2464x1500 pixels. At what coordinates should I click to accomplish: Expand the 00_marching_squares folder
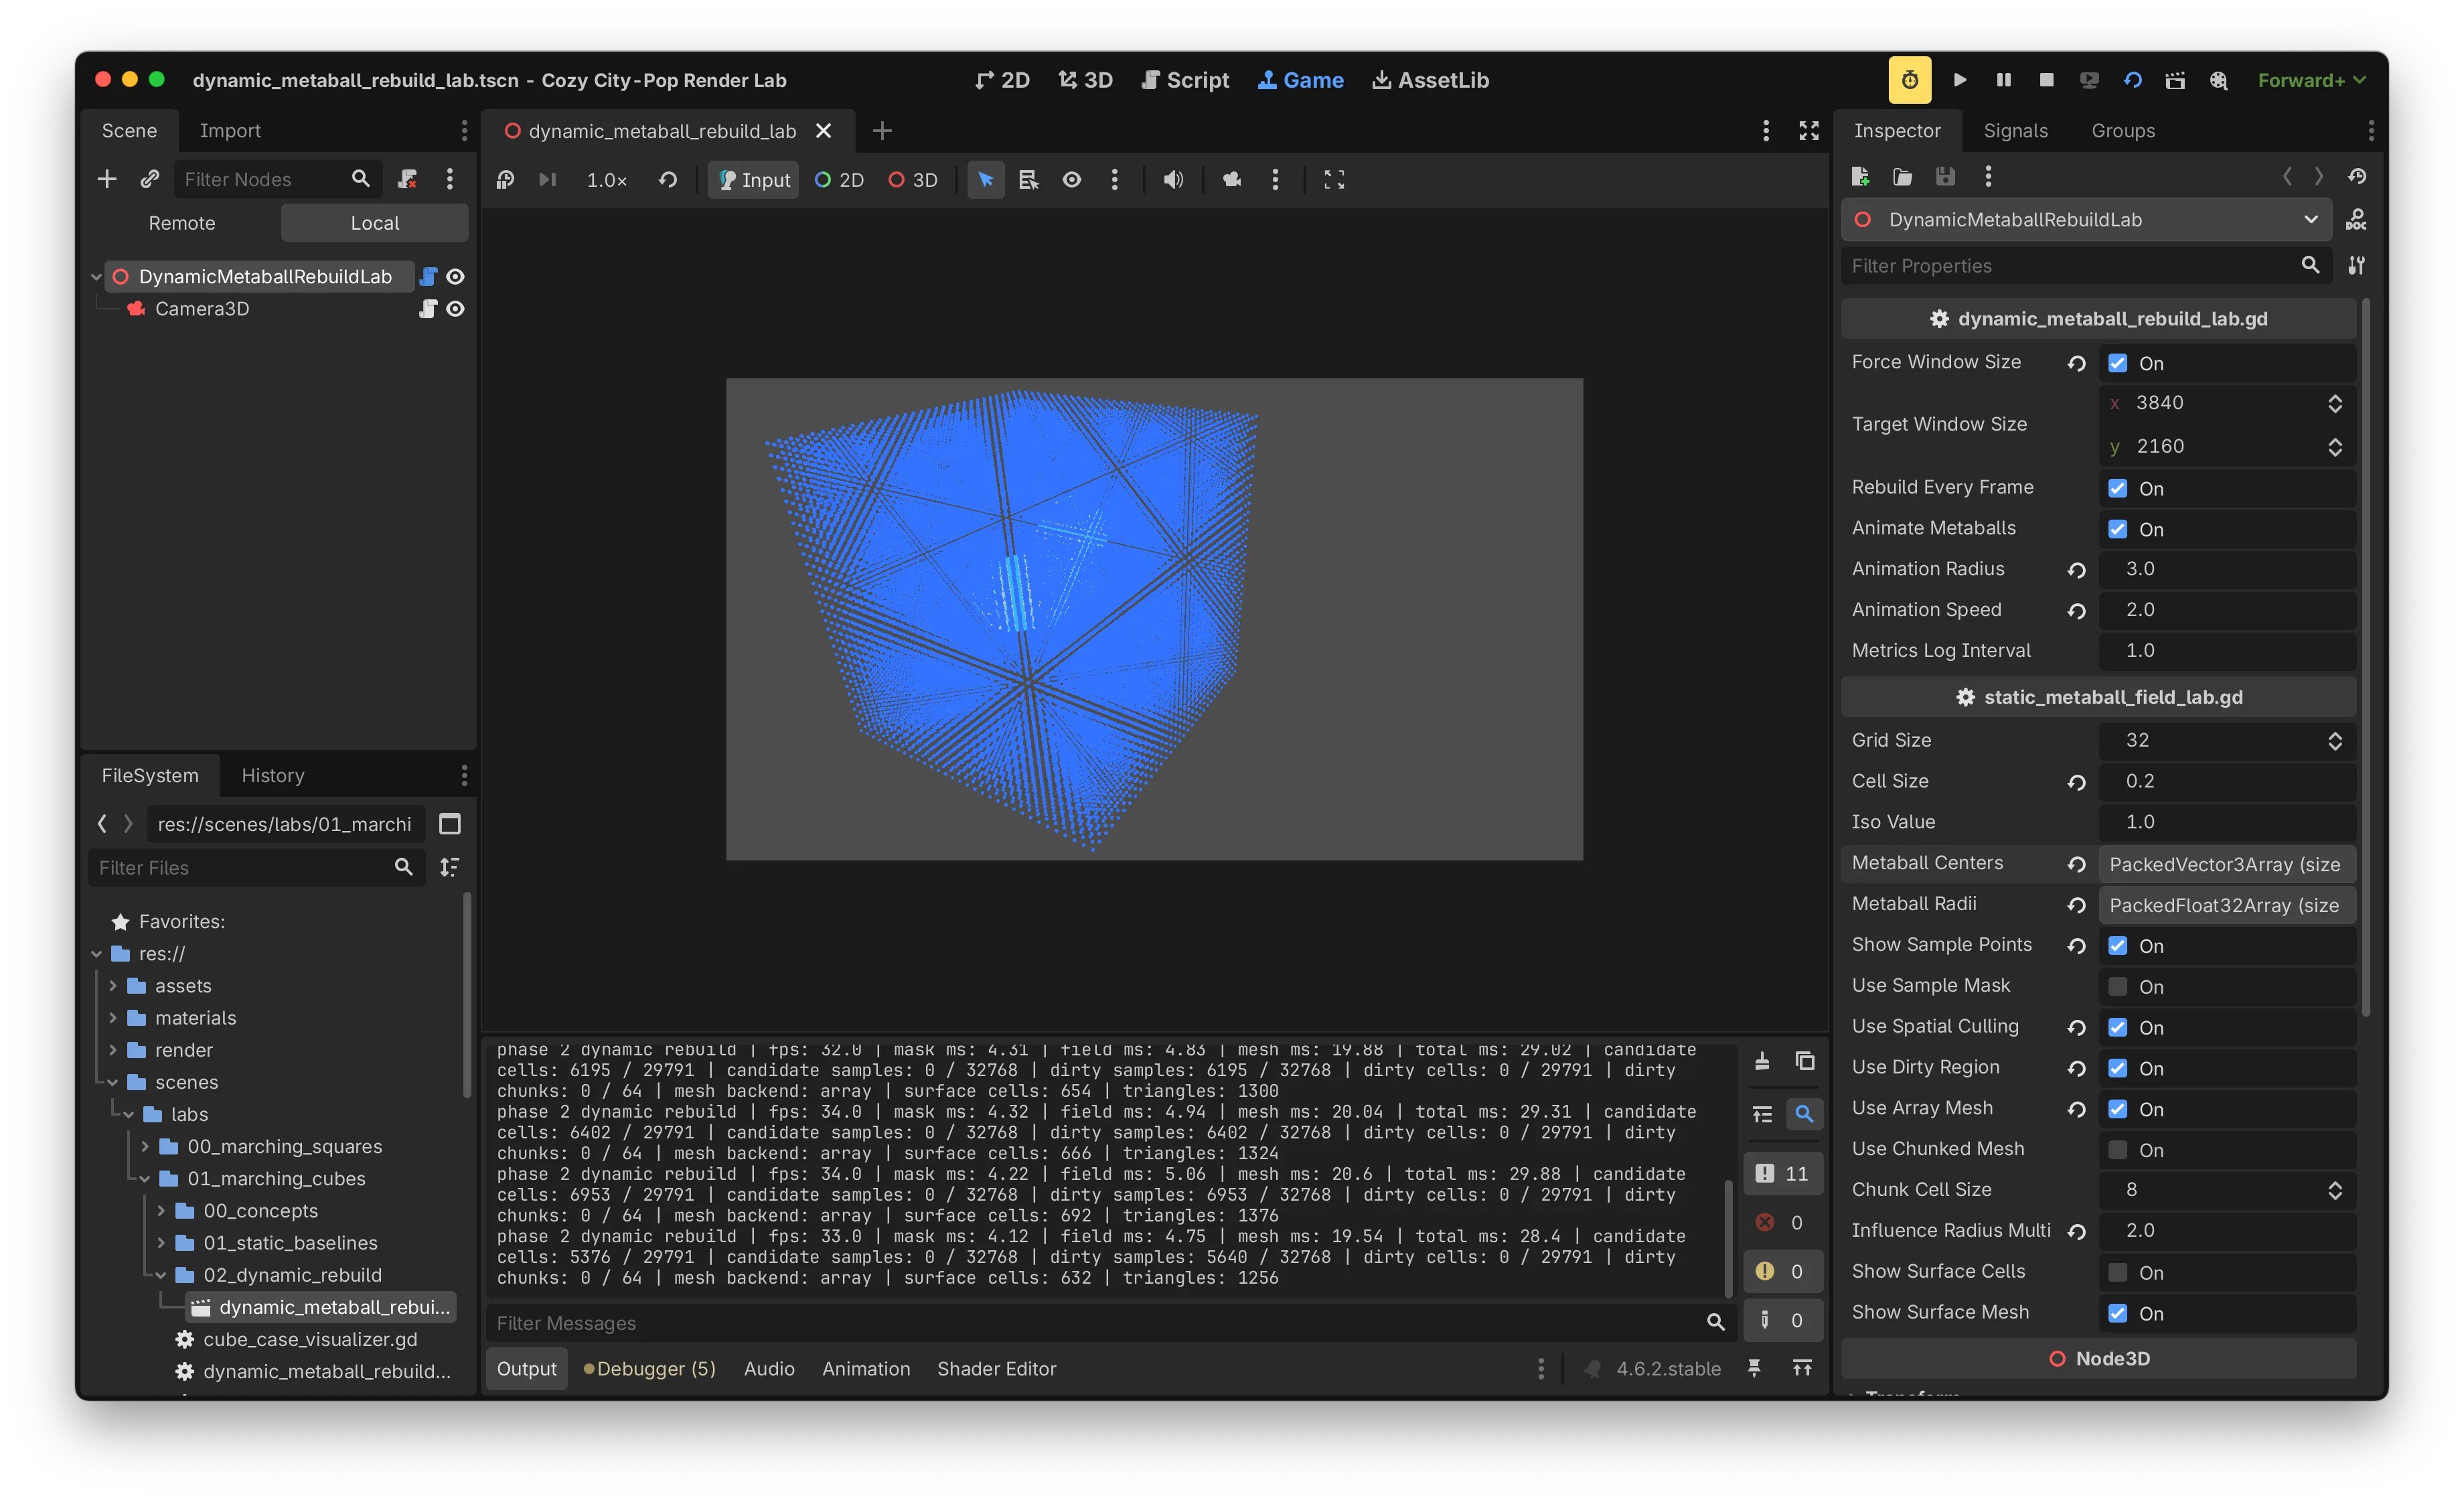click(x=145, y=1146)
